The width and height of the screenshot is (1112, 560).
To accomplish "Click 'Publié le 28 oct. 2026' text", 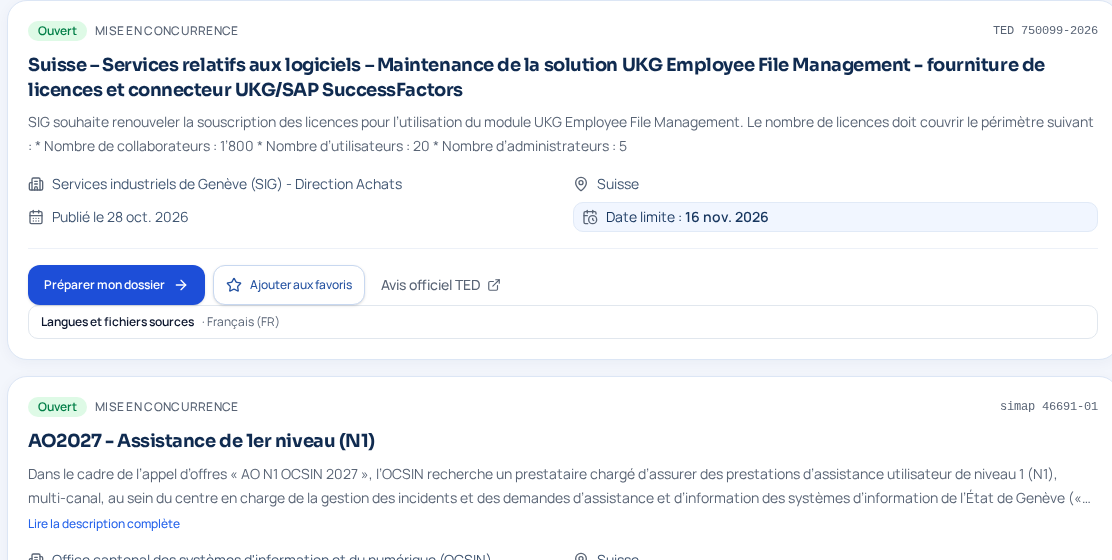I will click(x=120, y=217).
